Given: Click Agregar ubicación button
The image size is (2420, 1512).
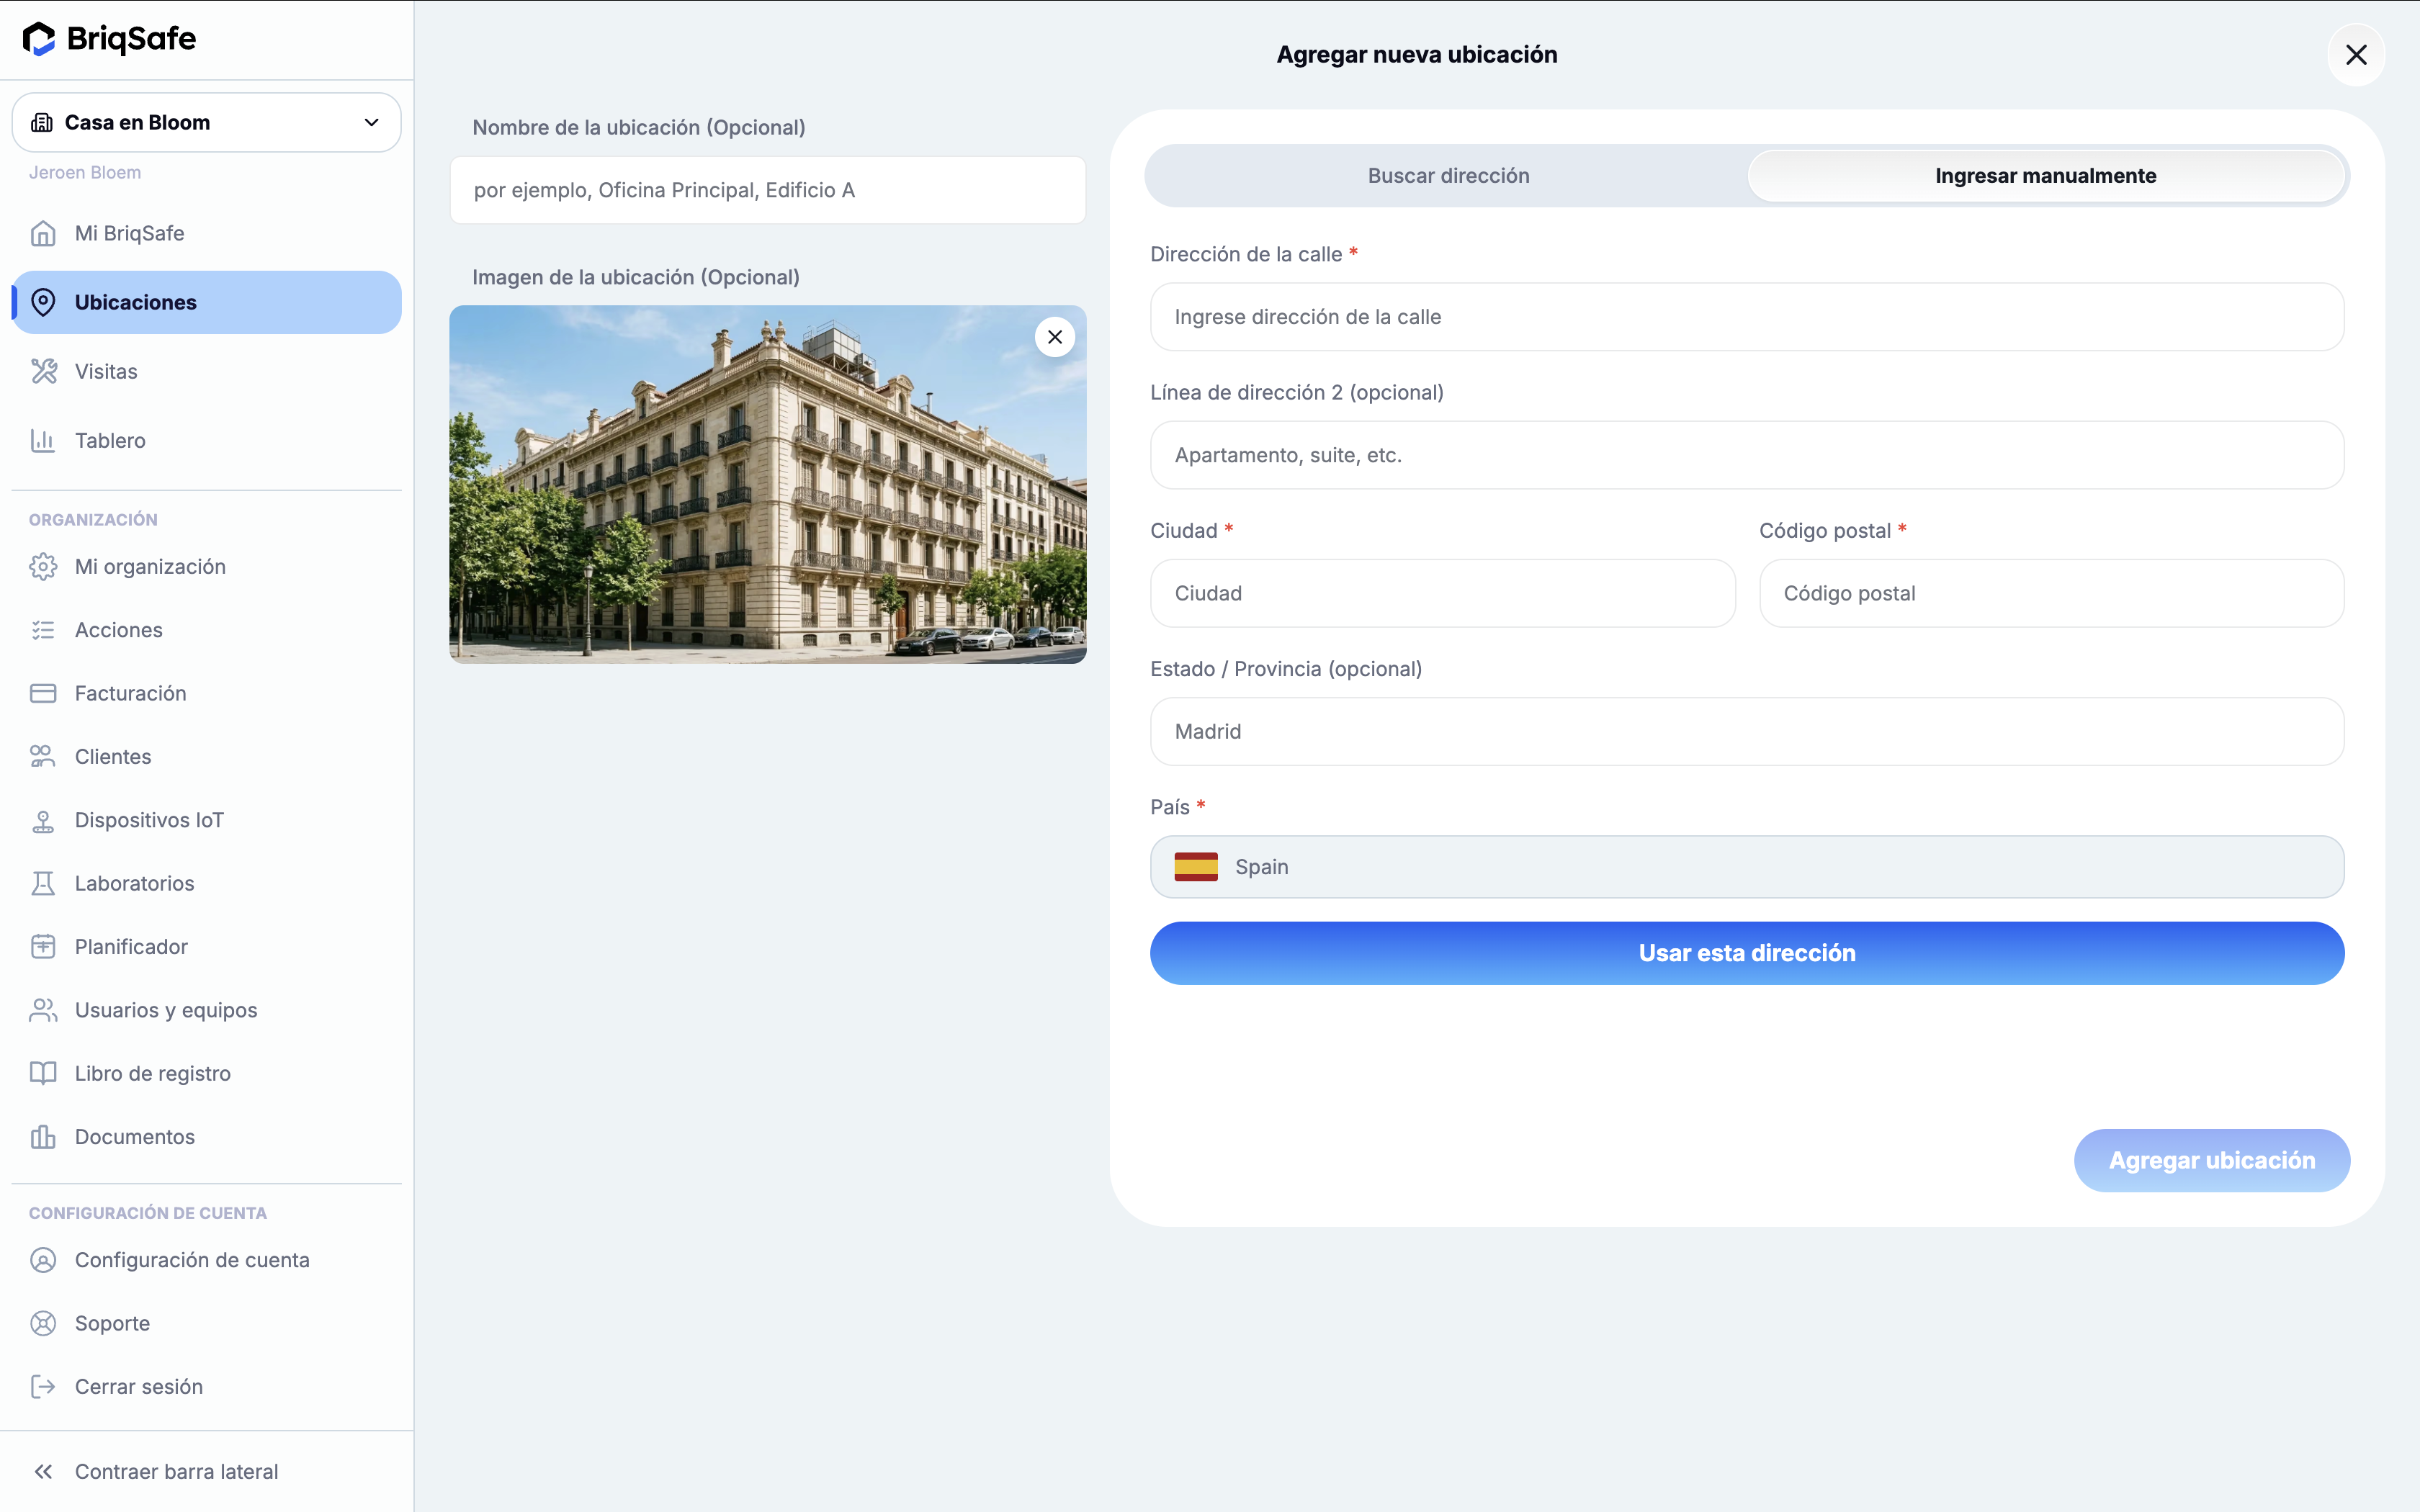Looking at the screenshot, I should click(x=2211, y=1160).
